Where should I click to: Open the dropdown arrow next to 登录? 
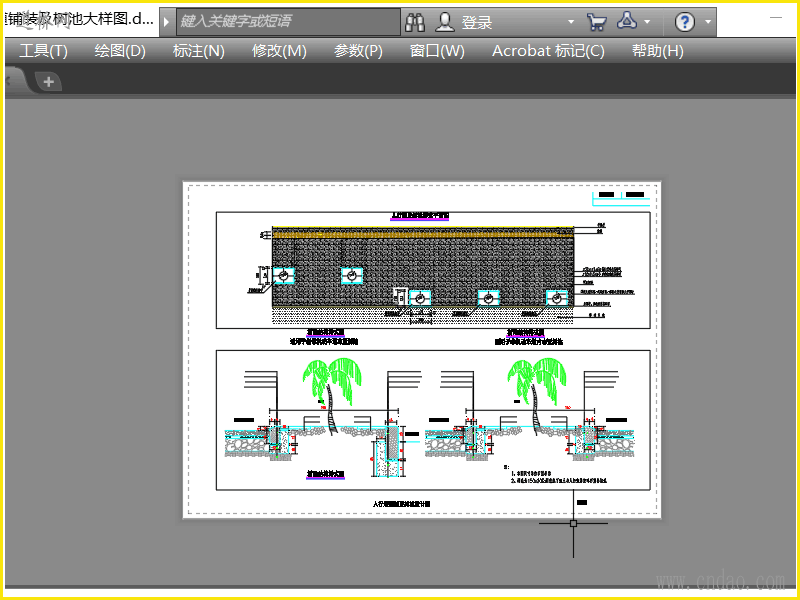point(571,21)
